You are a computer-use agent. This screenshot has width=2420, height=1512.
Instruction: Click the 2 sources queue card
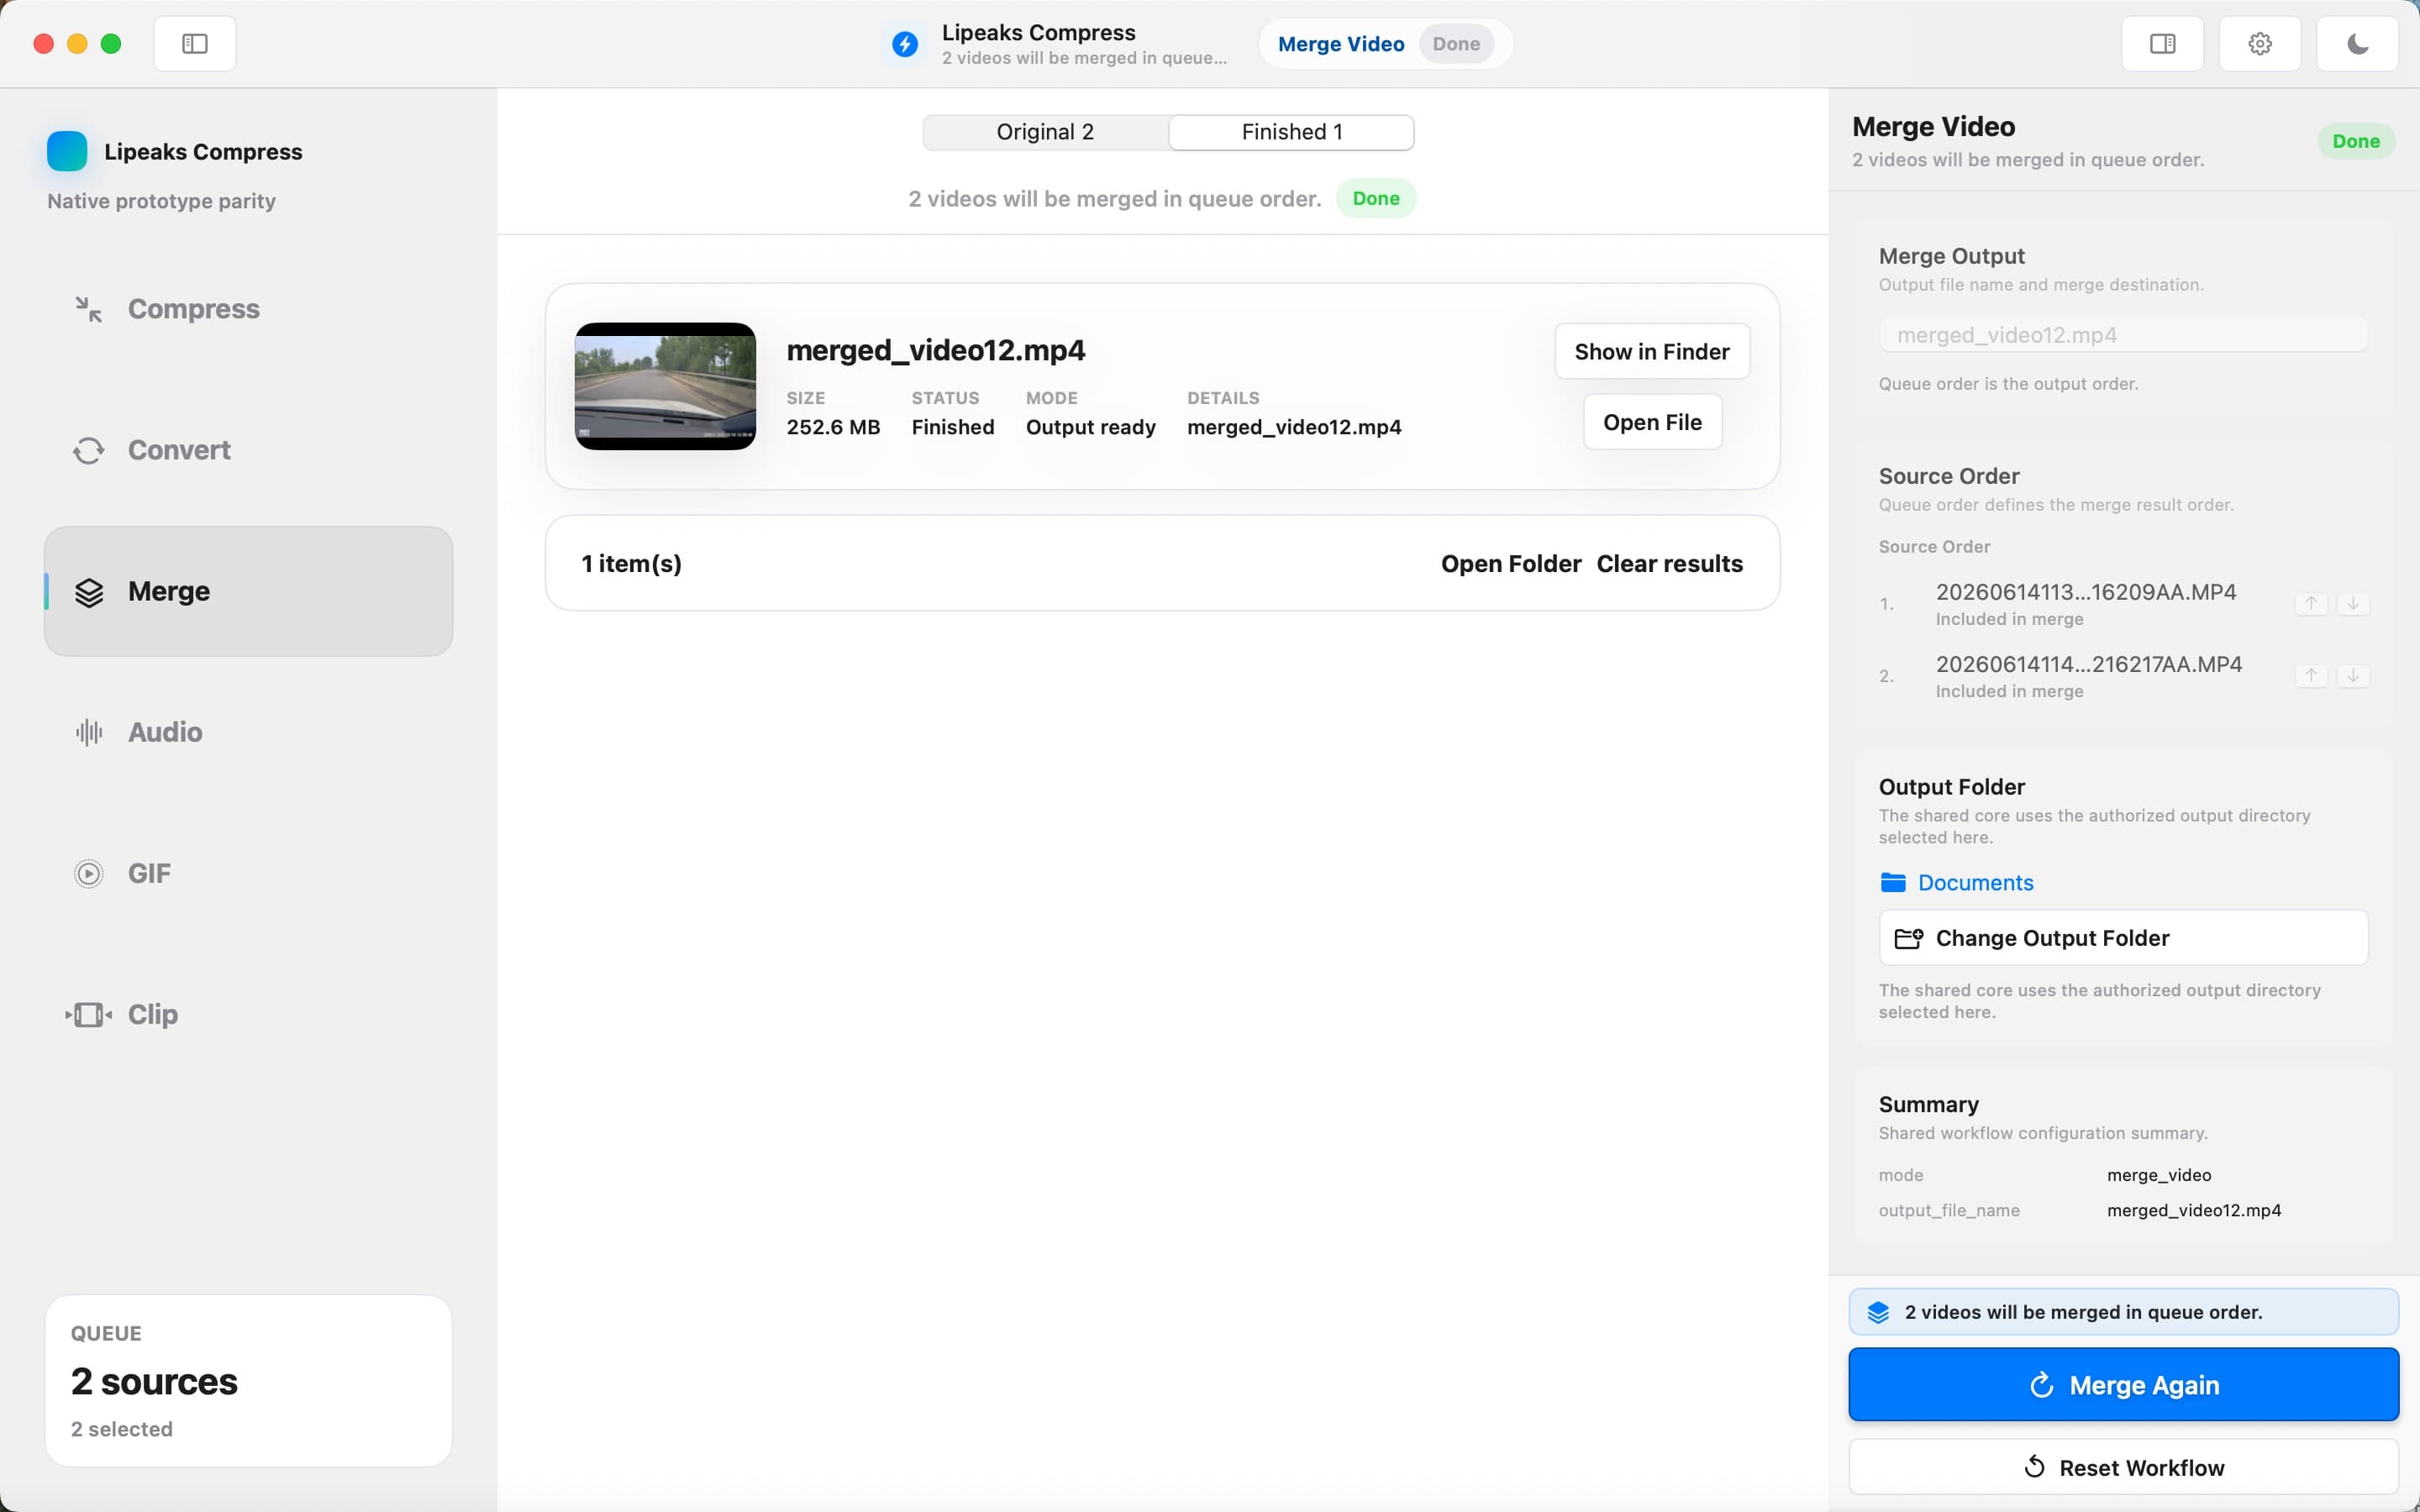point(248,1381)
